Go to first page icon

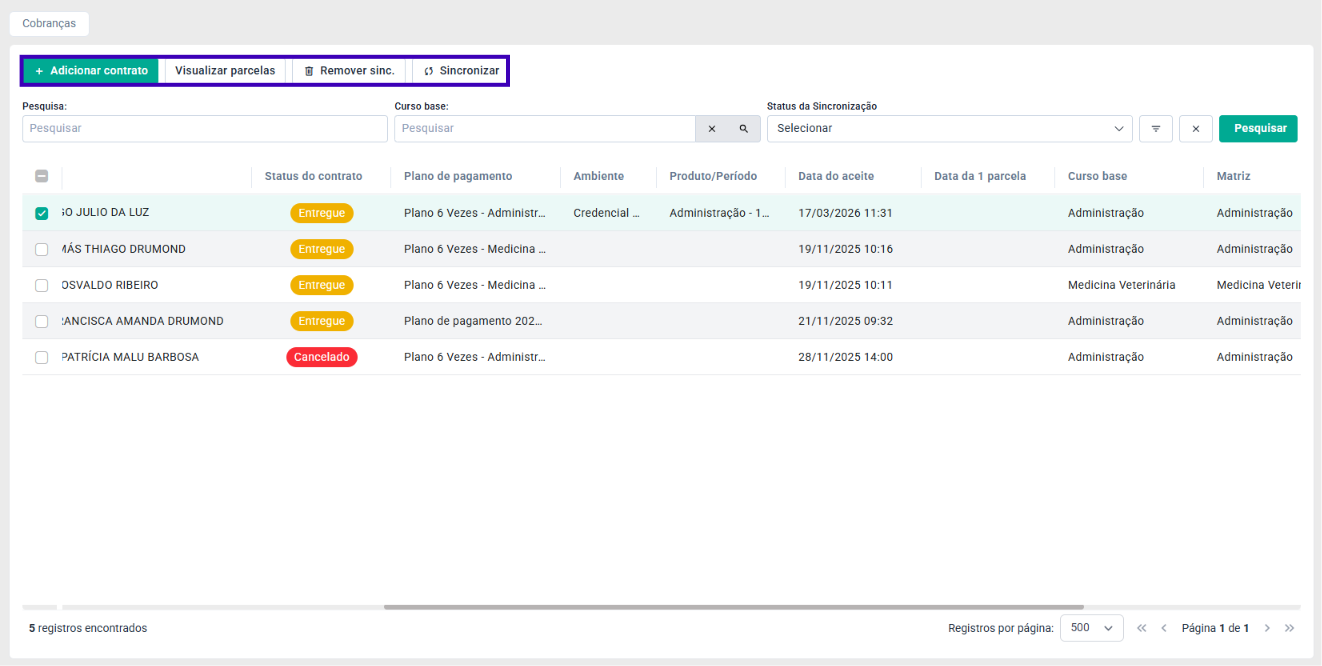pos(1142,628)
